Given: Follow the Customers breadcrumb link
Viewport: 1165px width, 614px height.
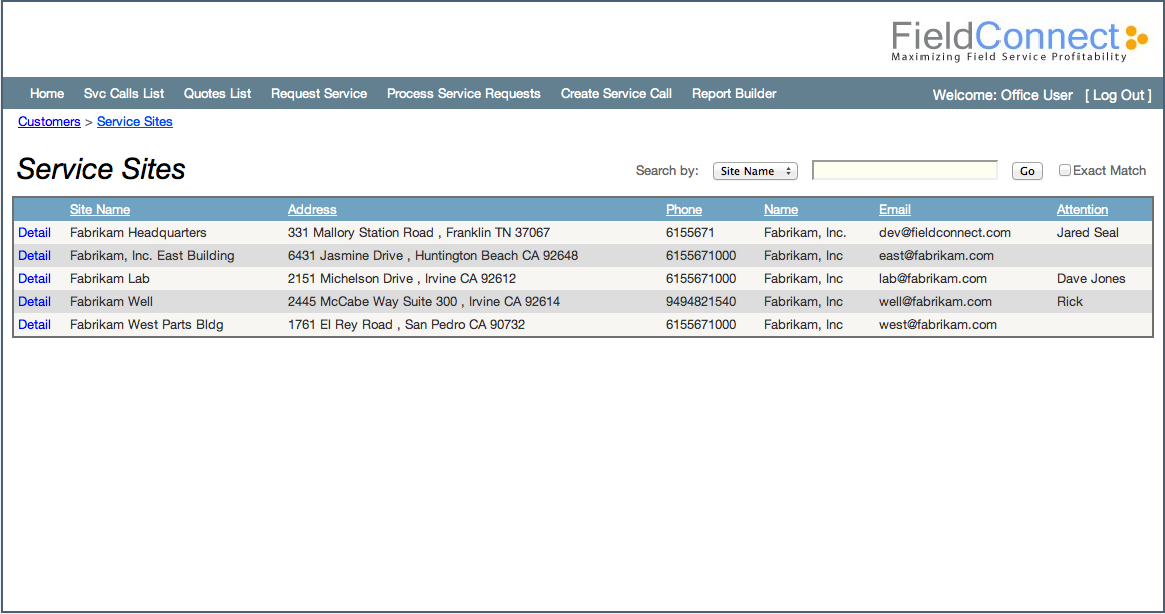Looking at the screenshot, I should pyautogui.click(x=49, y=122).
